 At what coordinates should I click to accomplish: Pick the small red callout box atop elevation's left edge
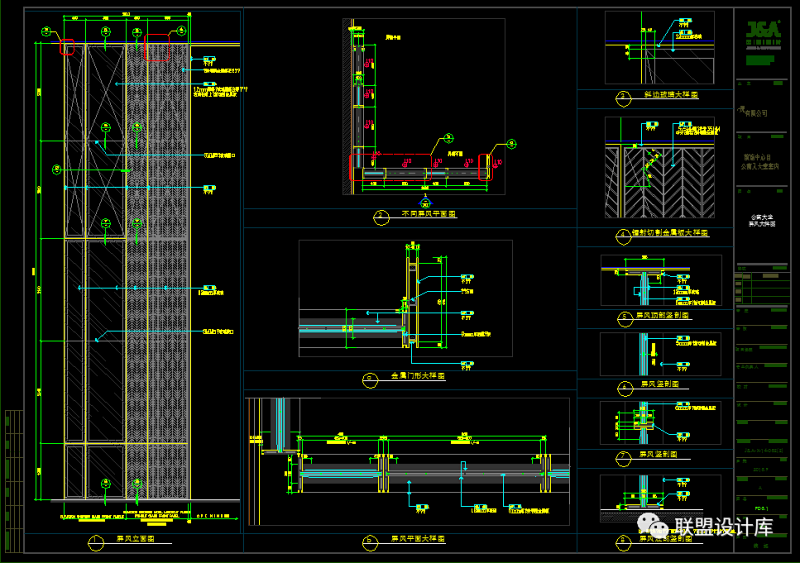(68, 46)
